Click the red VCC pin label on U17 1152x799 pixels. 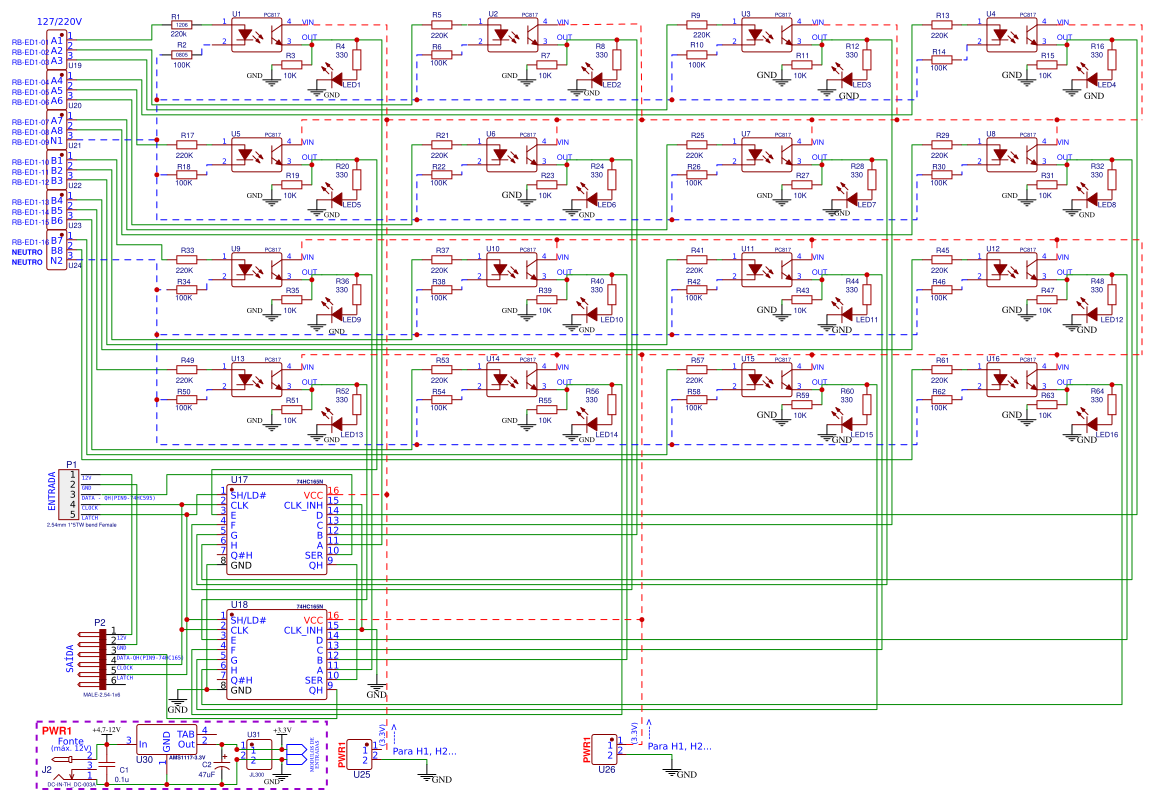(x=313, y=495)
